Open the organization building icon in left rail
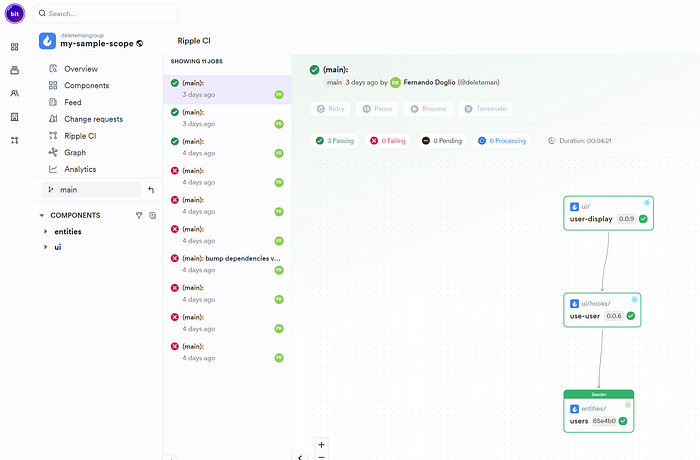Image resolution: width=700 pixels, height=460 pixels. pos(15,117)
